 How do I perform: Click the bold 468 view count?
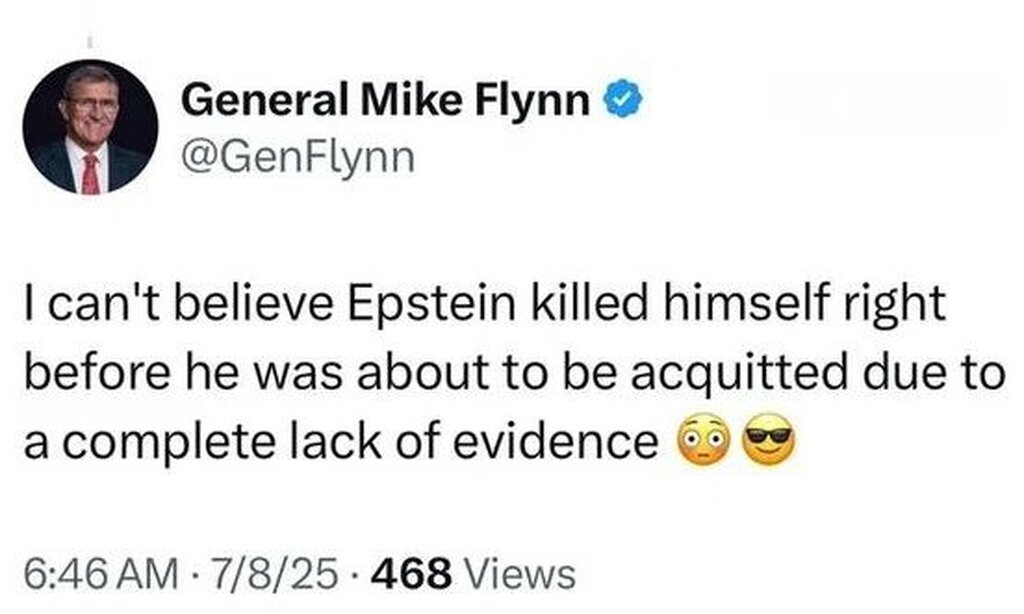pyautogui.click(x=414, y=574)
